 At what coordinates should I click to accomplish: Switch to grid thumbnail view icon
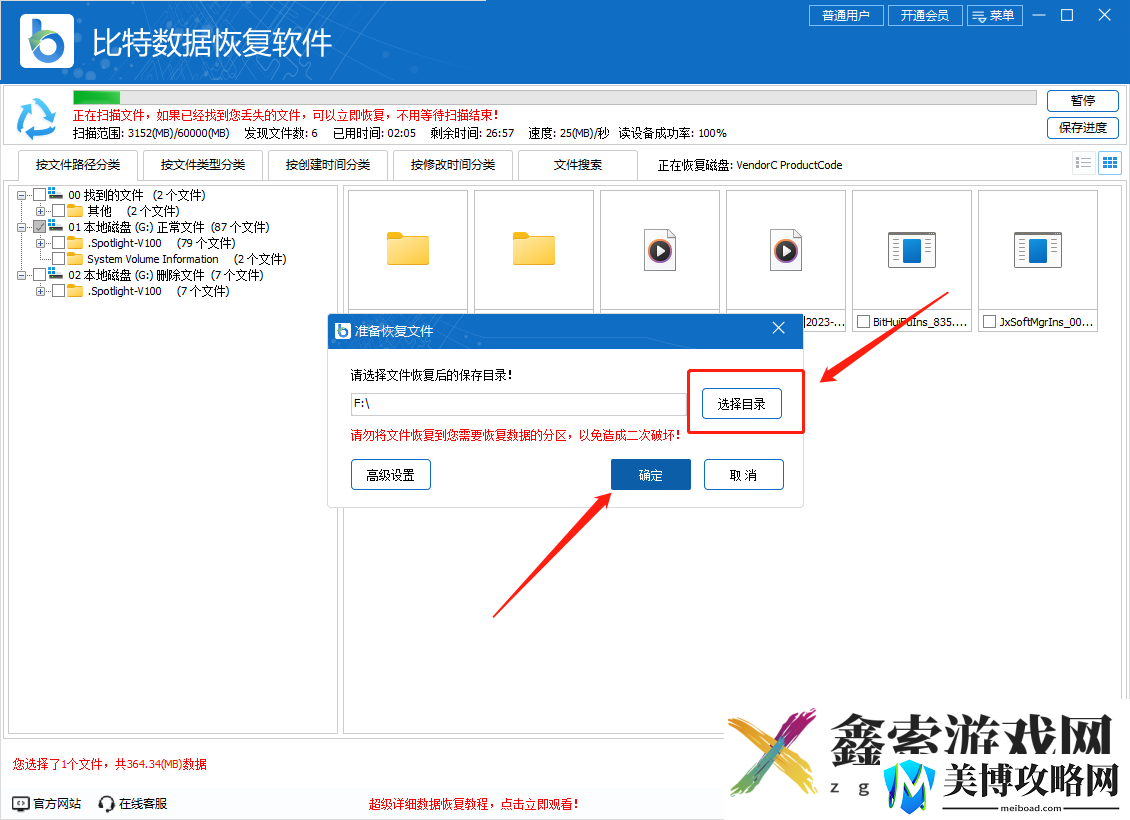(x=1110, y=163)
